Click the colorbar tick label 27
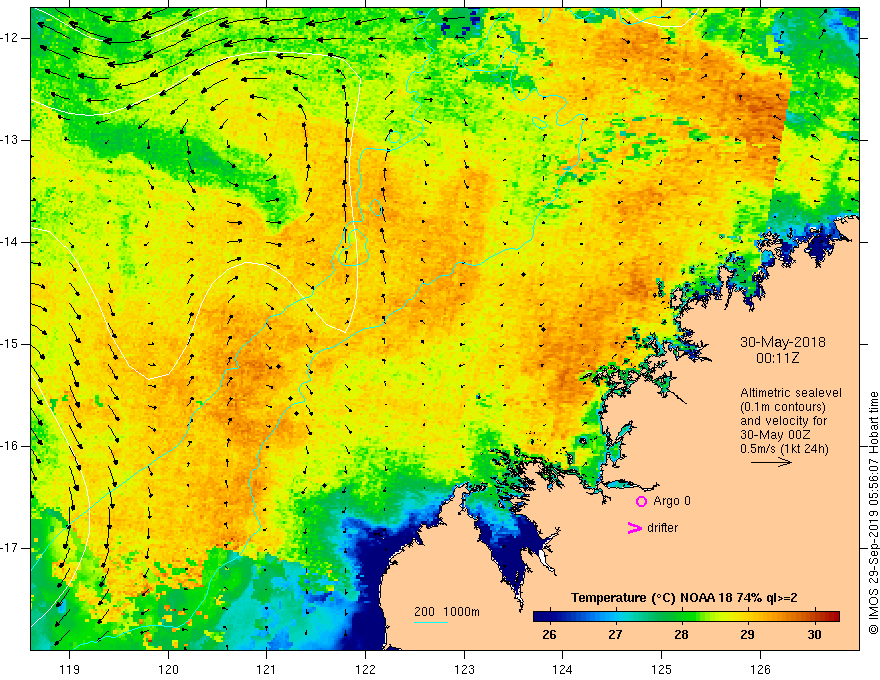880x680 pixels. pyautogui.click(x=615, y=634)
